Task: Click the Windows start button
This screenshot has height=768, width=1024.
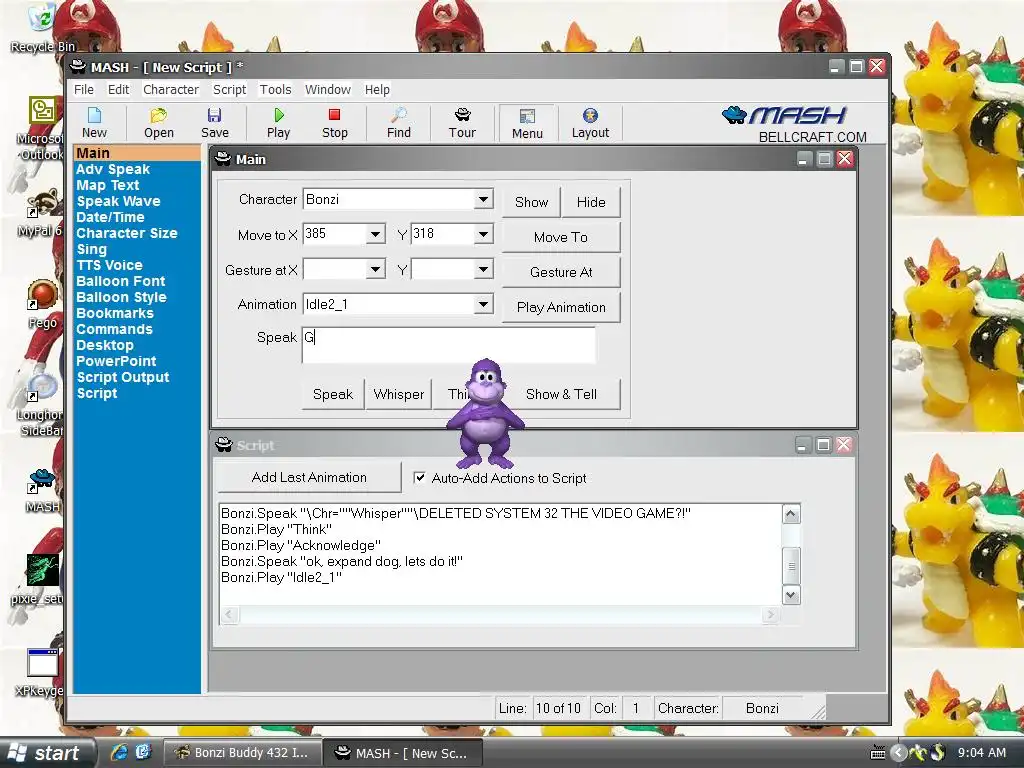Action: 47,752
